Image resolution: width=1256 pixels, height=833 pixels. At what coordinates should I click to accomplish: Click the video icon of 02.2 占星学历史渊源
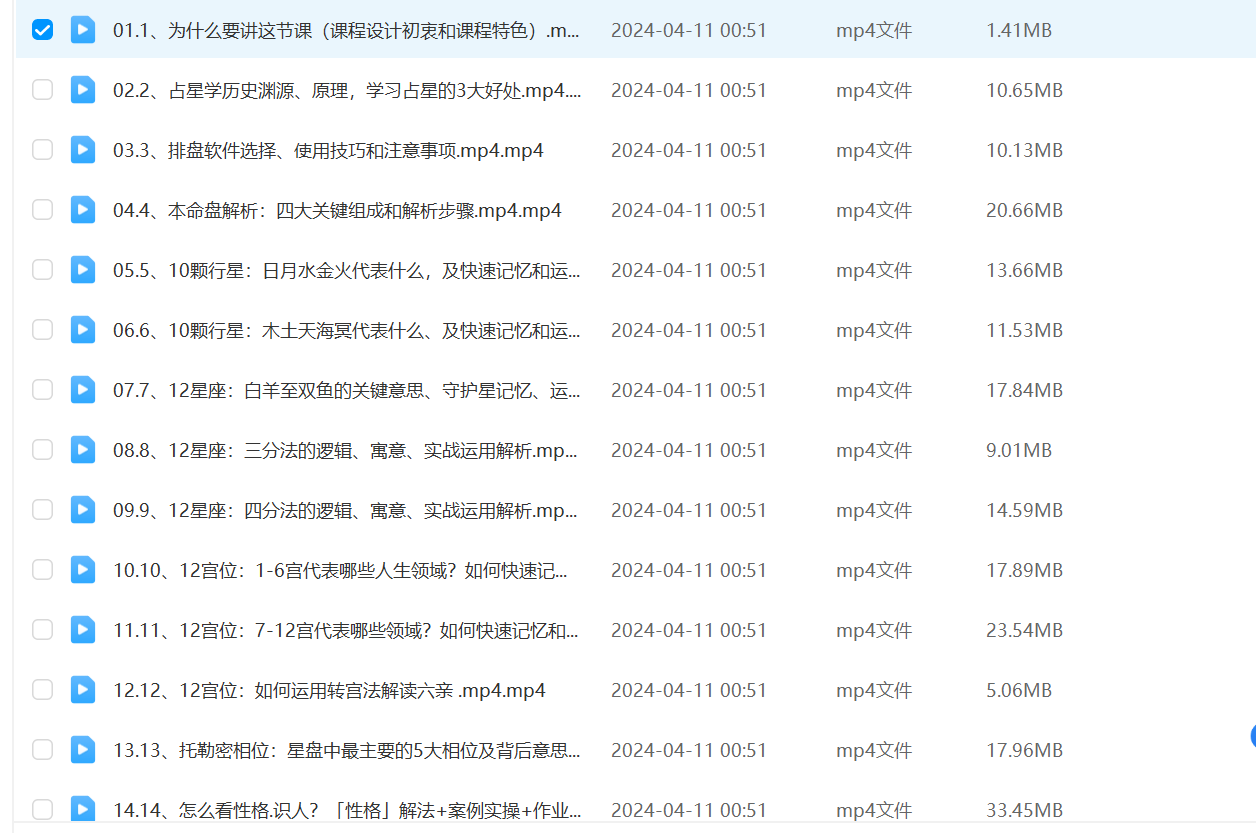(x=83, y=90)
